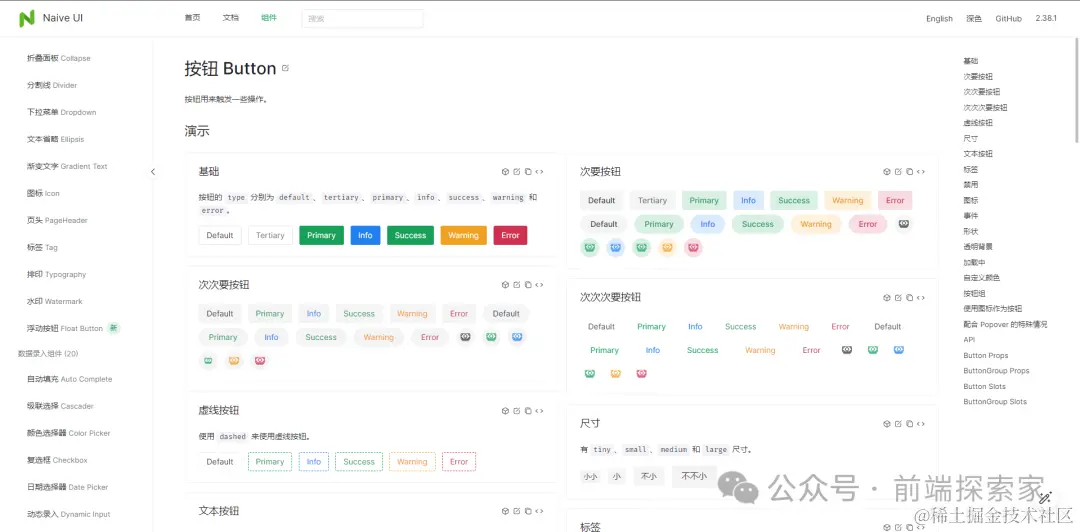Show code brackets icon in 文本按钮 card
This screenshot has width=1080, height=532.
point(539,511)
